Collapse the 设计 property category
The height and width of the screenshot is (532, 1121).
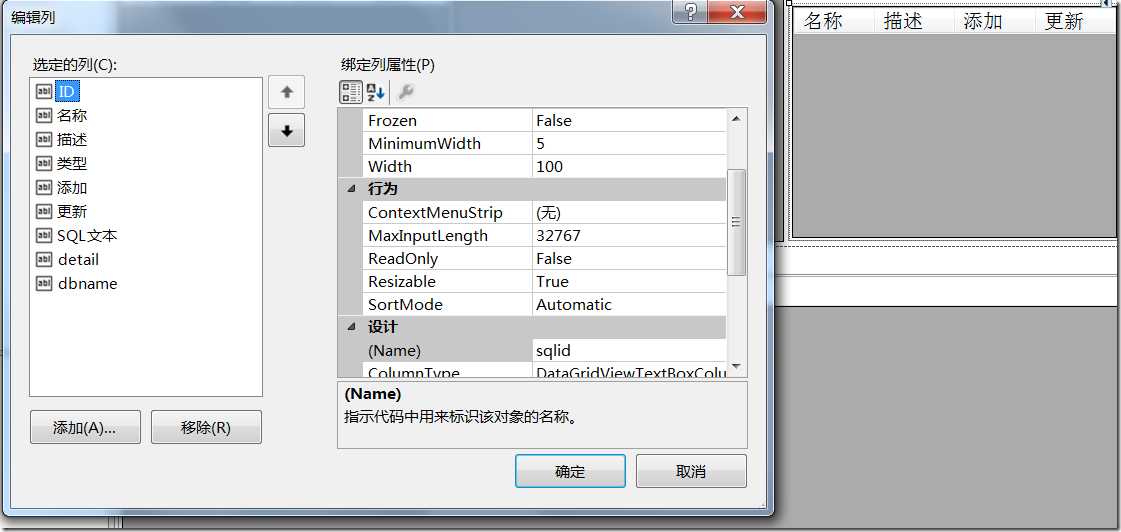point(350,327)
